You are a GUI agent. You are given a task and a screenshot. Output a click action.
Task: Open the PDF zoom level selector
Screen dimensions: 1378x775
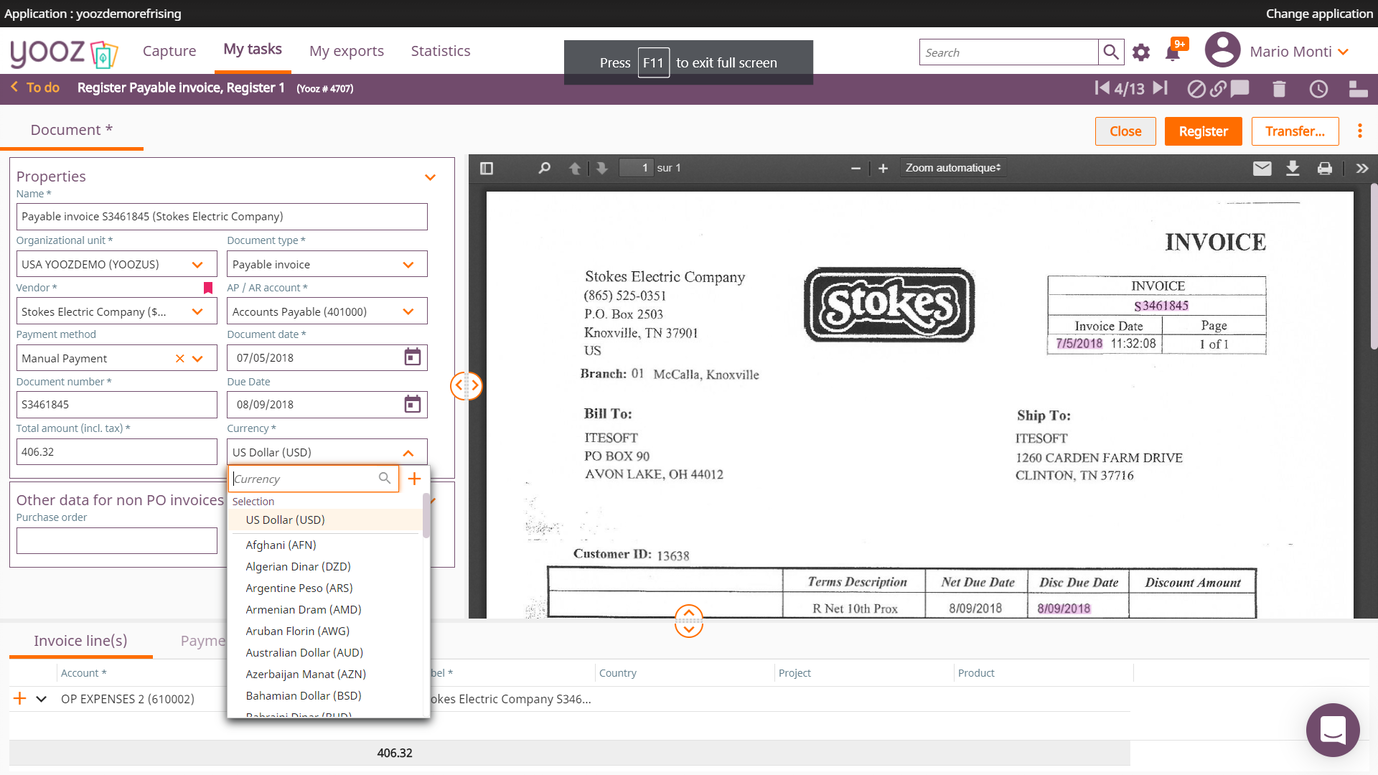click(x=953, y=168)
